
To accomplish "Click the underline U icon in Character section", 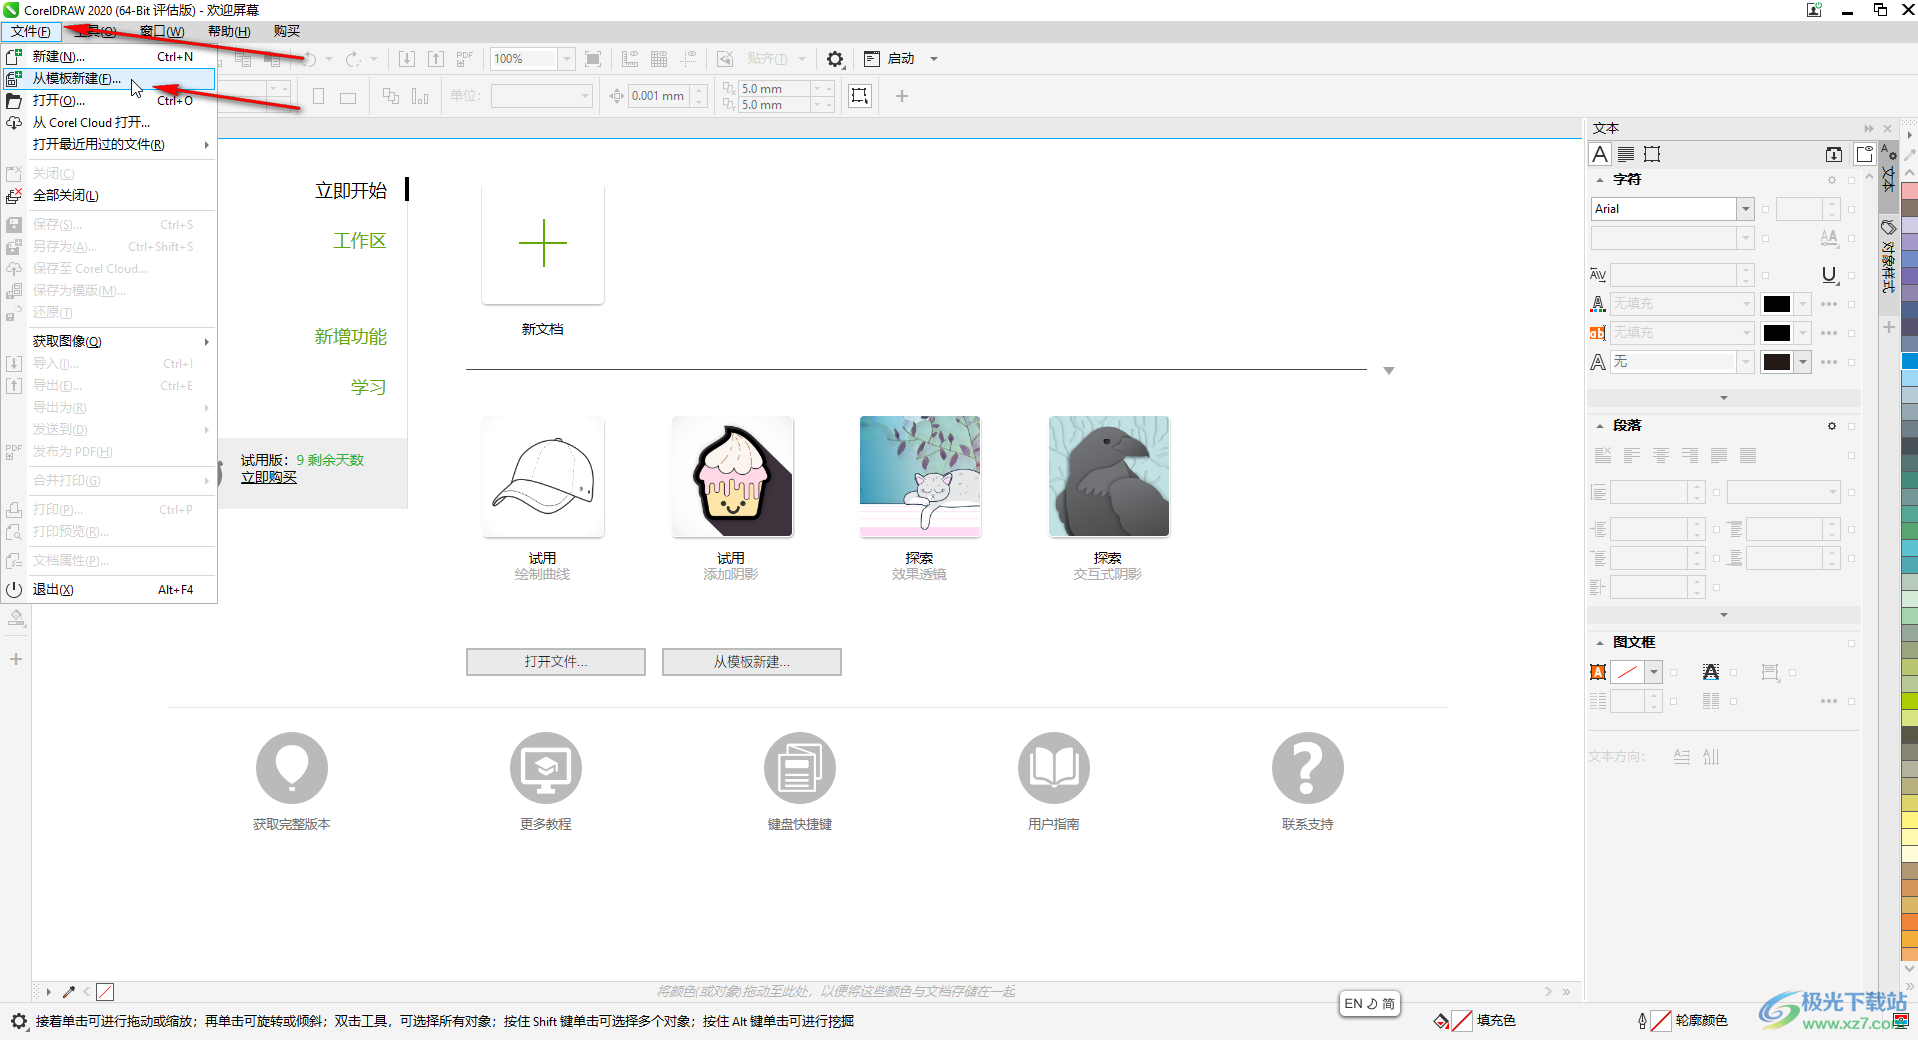I will [1829, 275].
